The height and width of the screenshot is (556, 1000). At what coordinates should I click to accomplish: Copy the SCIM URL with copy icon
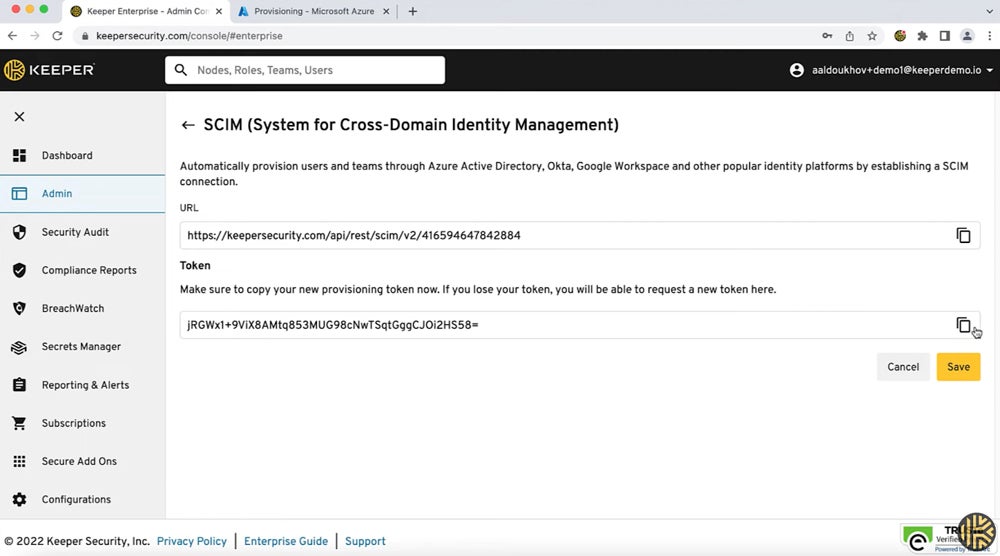coord(963,236)
